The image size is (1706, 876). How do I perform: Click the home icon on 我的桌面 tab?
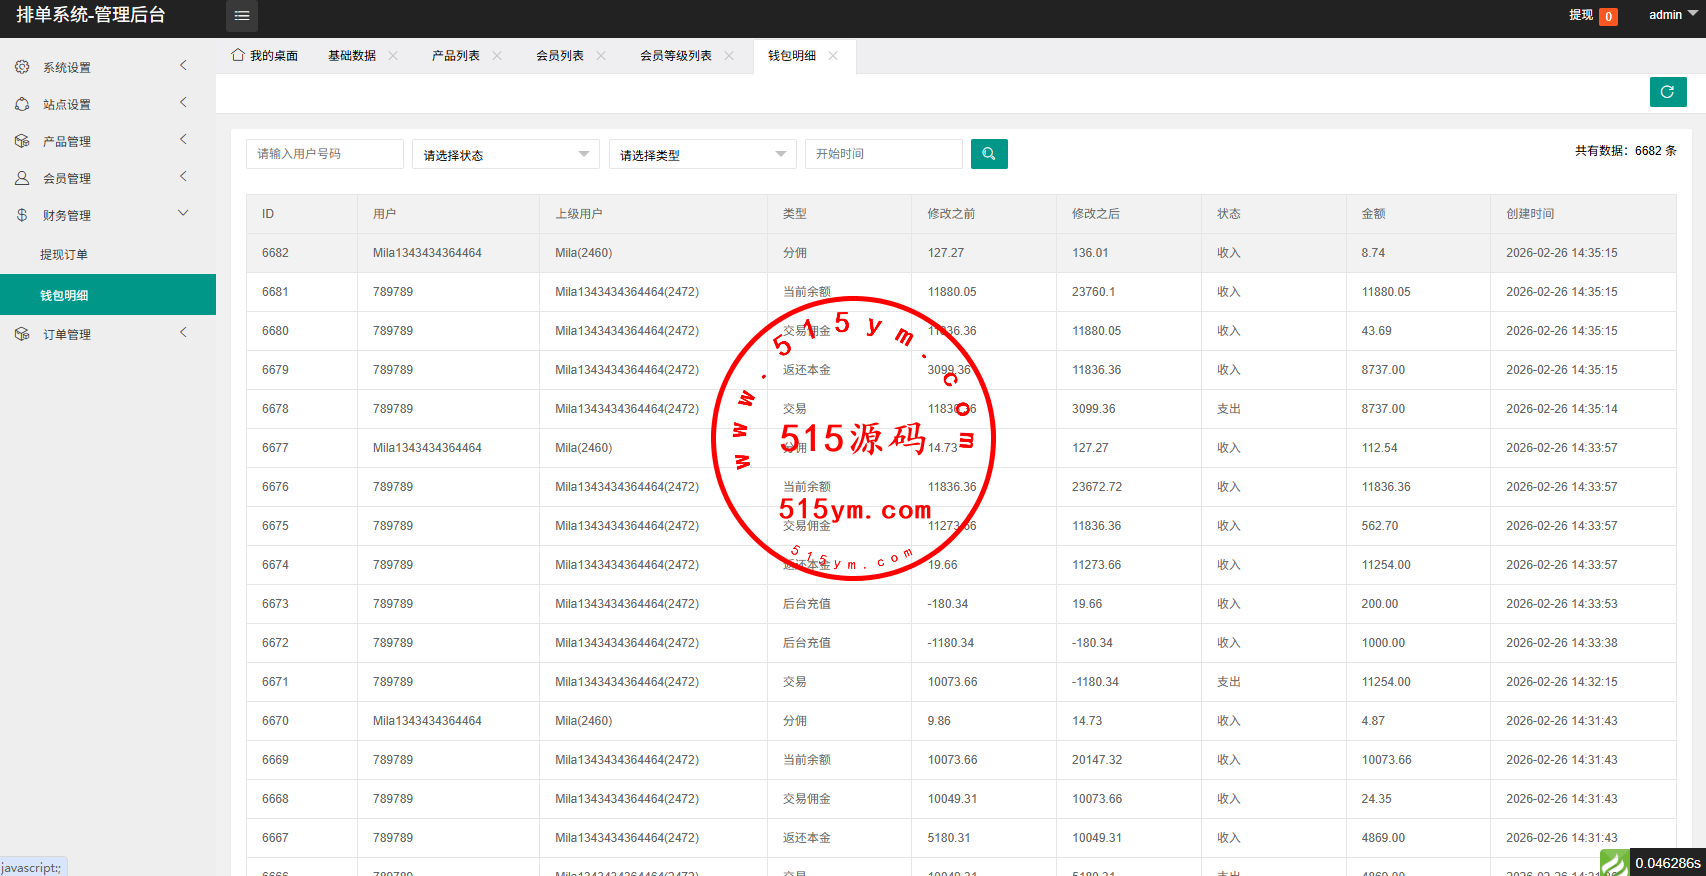[238, 55]
